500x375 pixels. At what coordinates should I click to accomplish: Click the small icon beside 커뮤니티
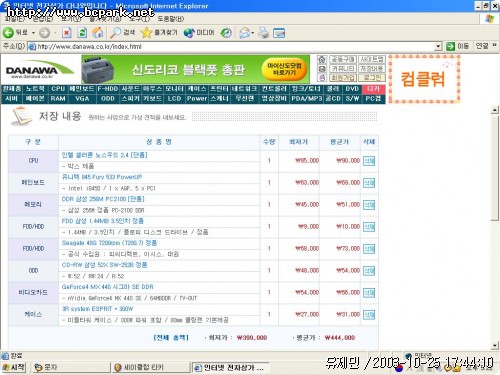(x=322, y=69)
